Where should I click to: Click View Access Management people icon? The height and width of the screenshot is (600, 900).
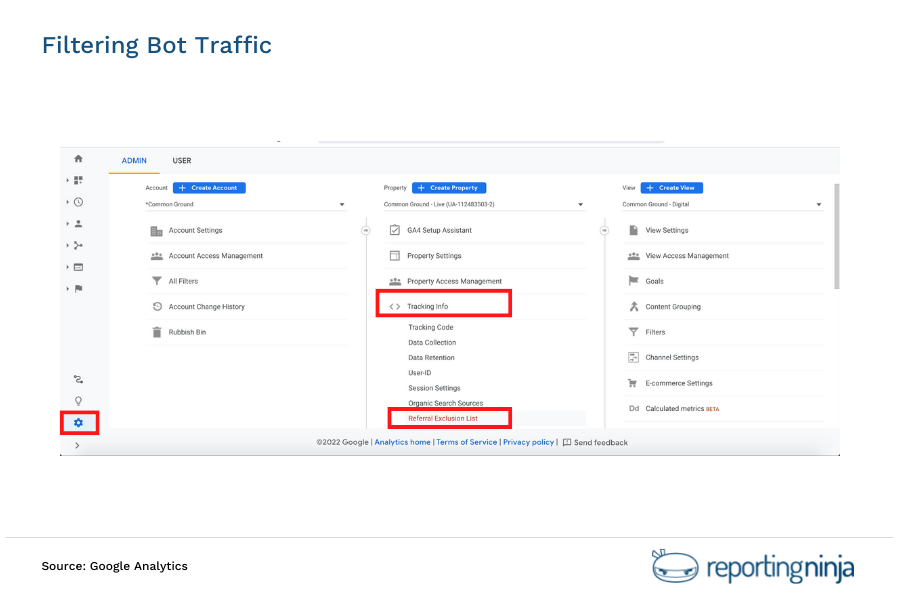click(634, 256)
